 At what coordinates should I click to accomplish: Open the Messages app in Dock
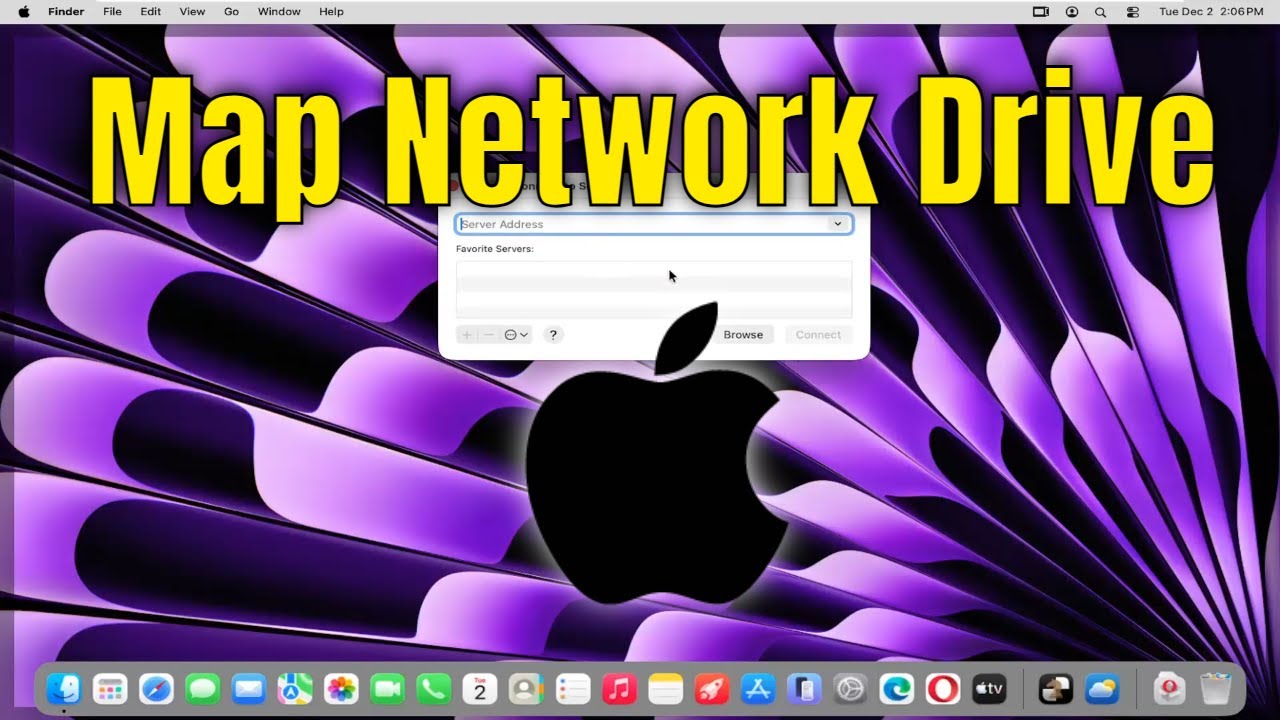pos(203,689)
